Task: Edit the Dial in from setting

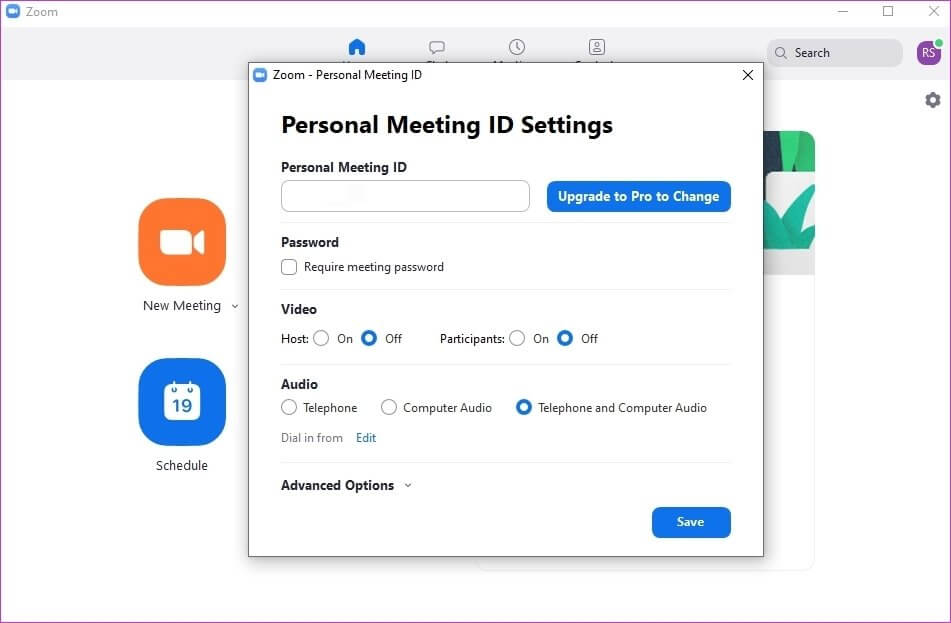Action: tap(366, 438)
